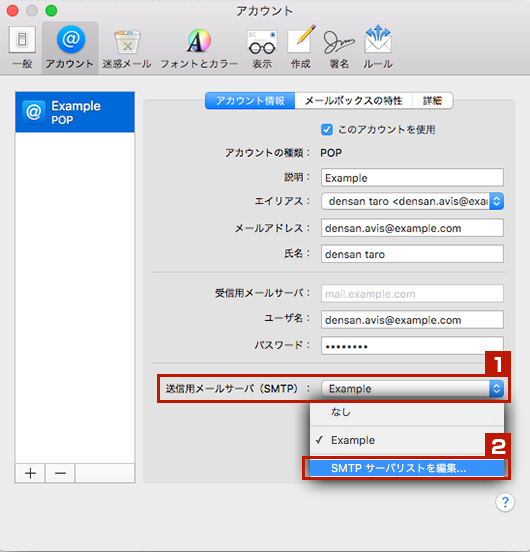The height and width of the screenshot is (552, 530).
Task: Open the 迷惑メール junk mail preferences
Action: [x=127, y=49]
